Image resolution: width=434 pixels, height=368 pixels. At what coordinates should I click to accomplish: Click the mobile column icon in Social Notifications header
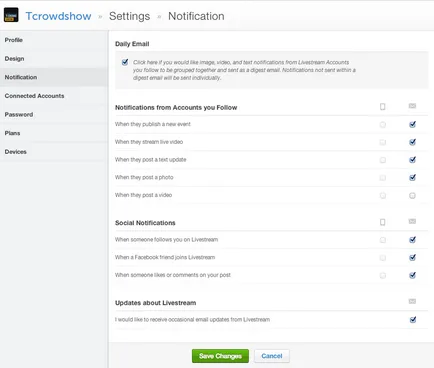(x=383, y=222)
